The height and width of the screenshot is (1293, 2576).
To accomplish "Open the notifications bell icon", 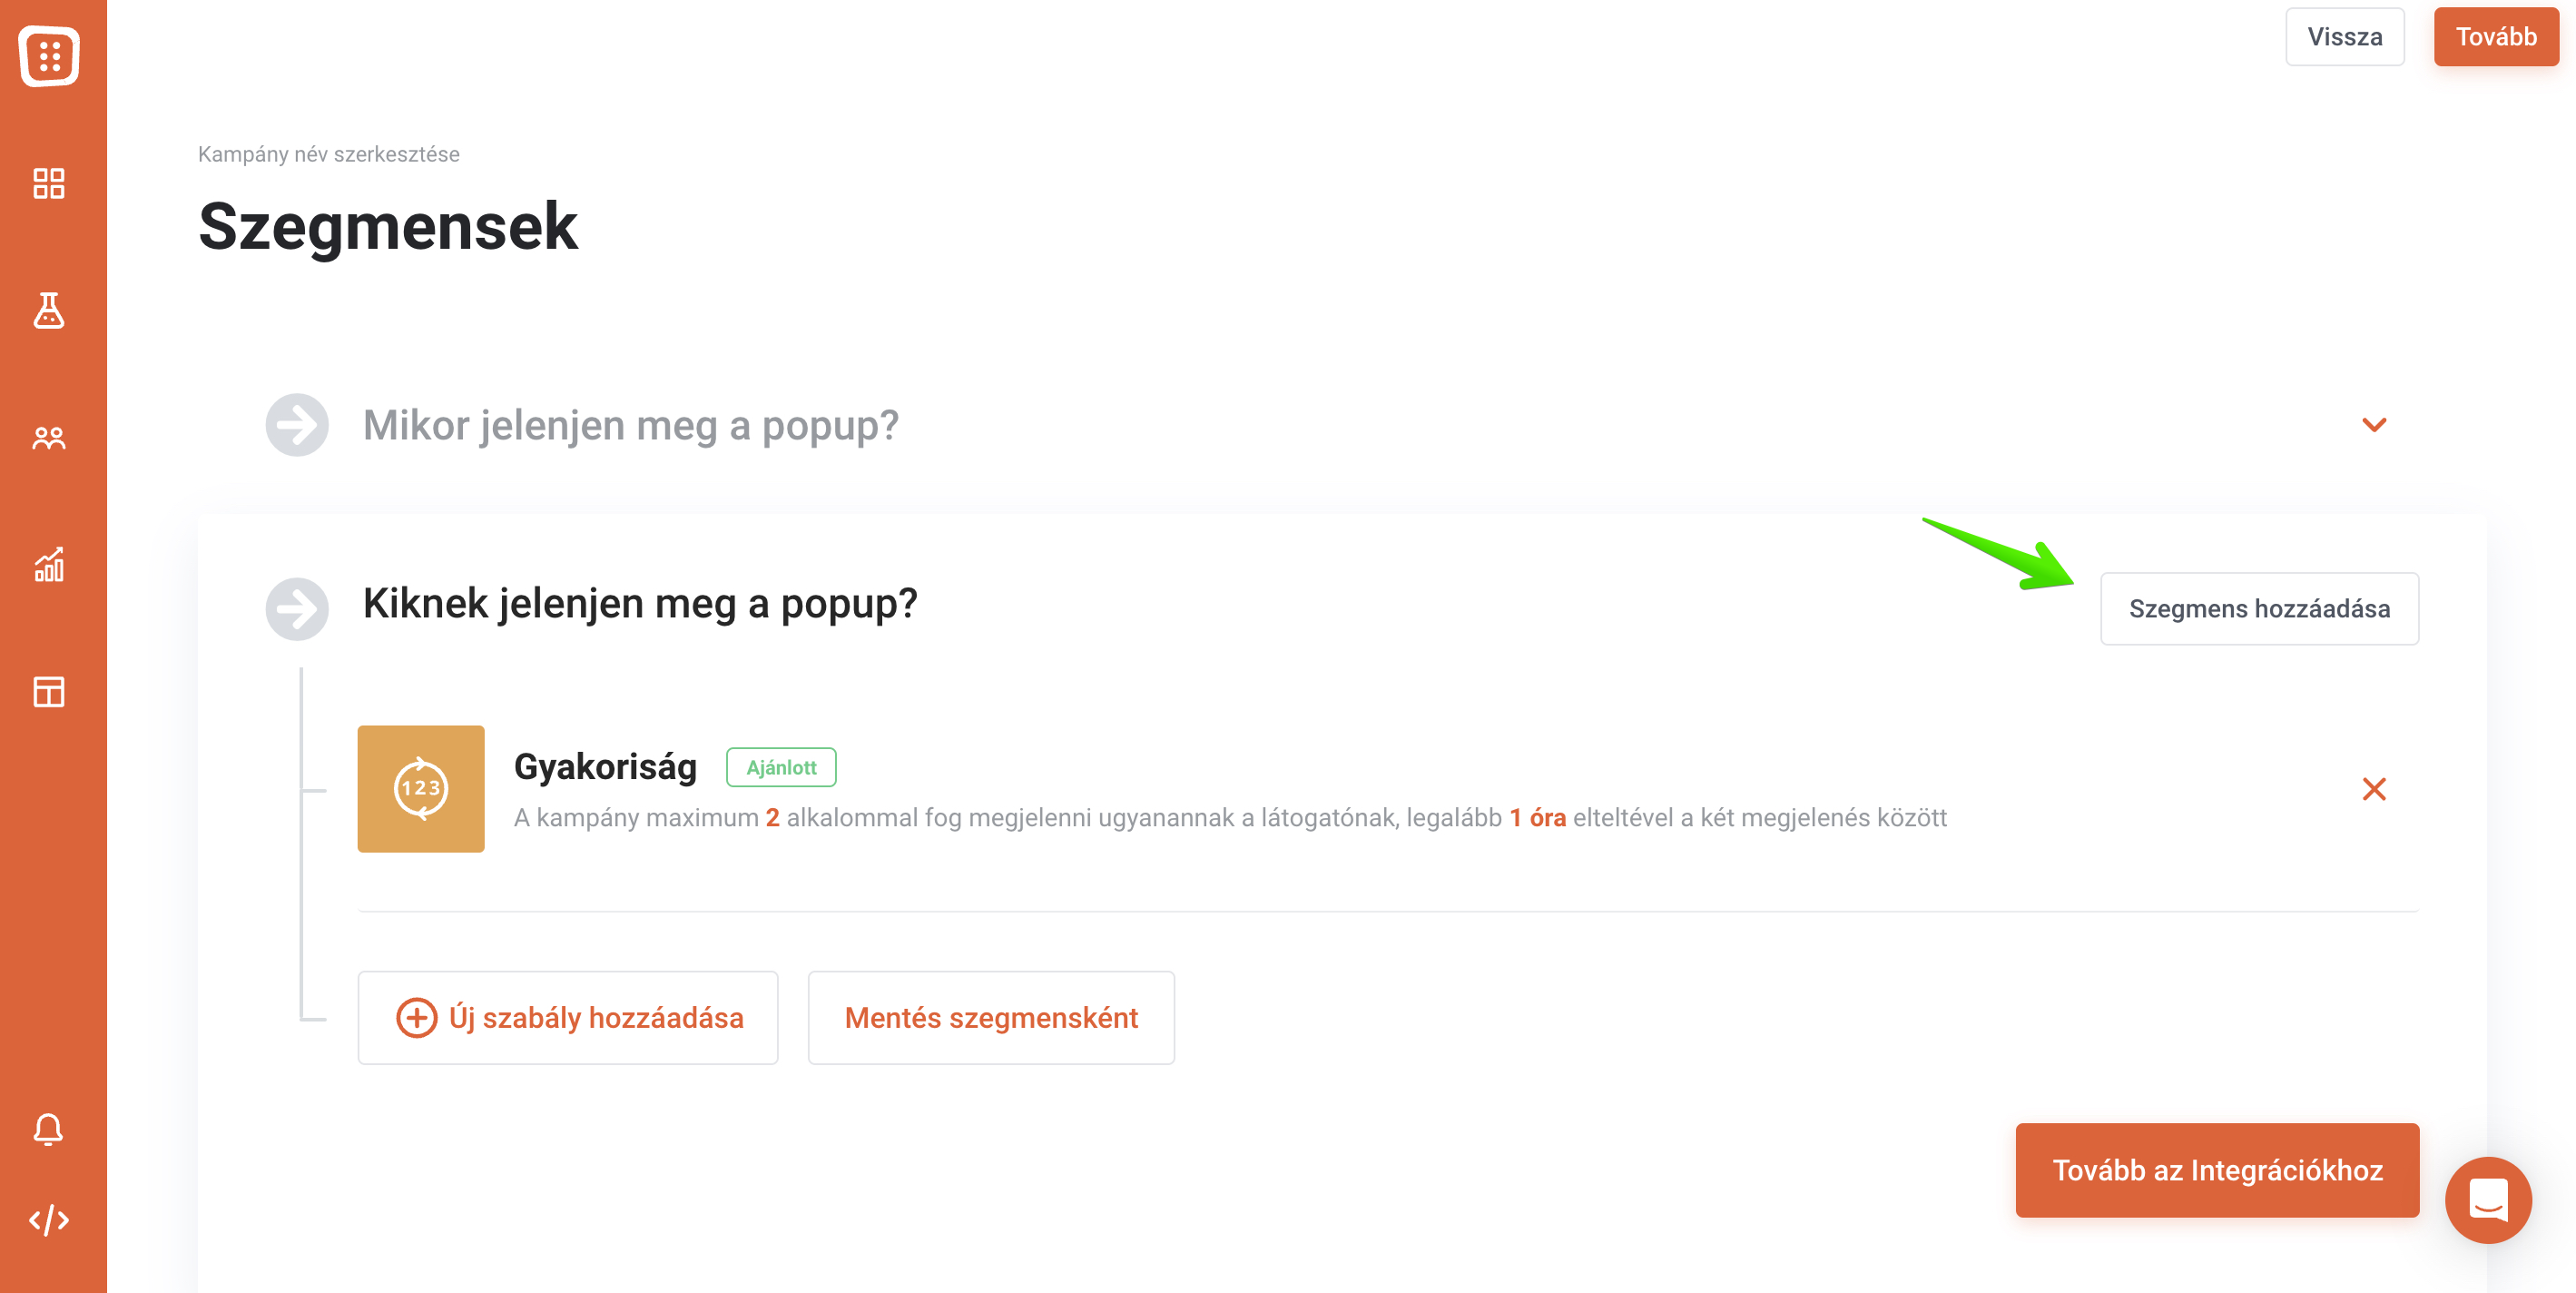I will coord(48,1129).
